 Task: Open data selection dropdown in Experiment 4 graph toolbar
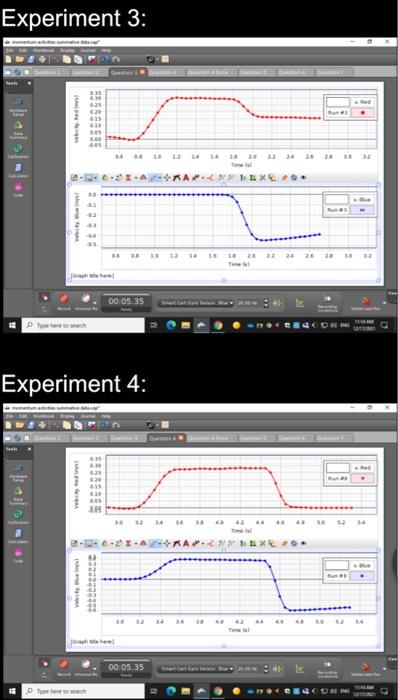pyautogui.click(x=92, y=544)
